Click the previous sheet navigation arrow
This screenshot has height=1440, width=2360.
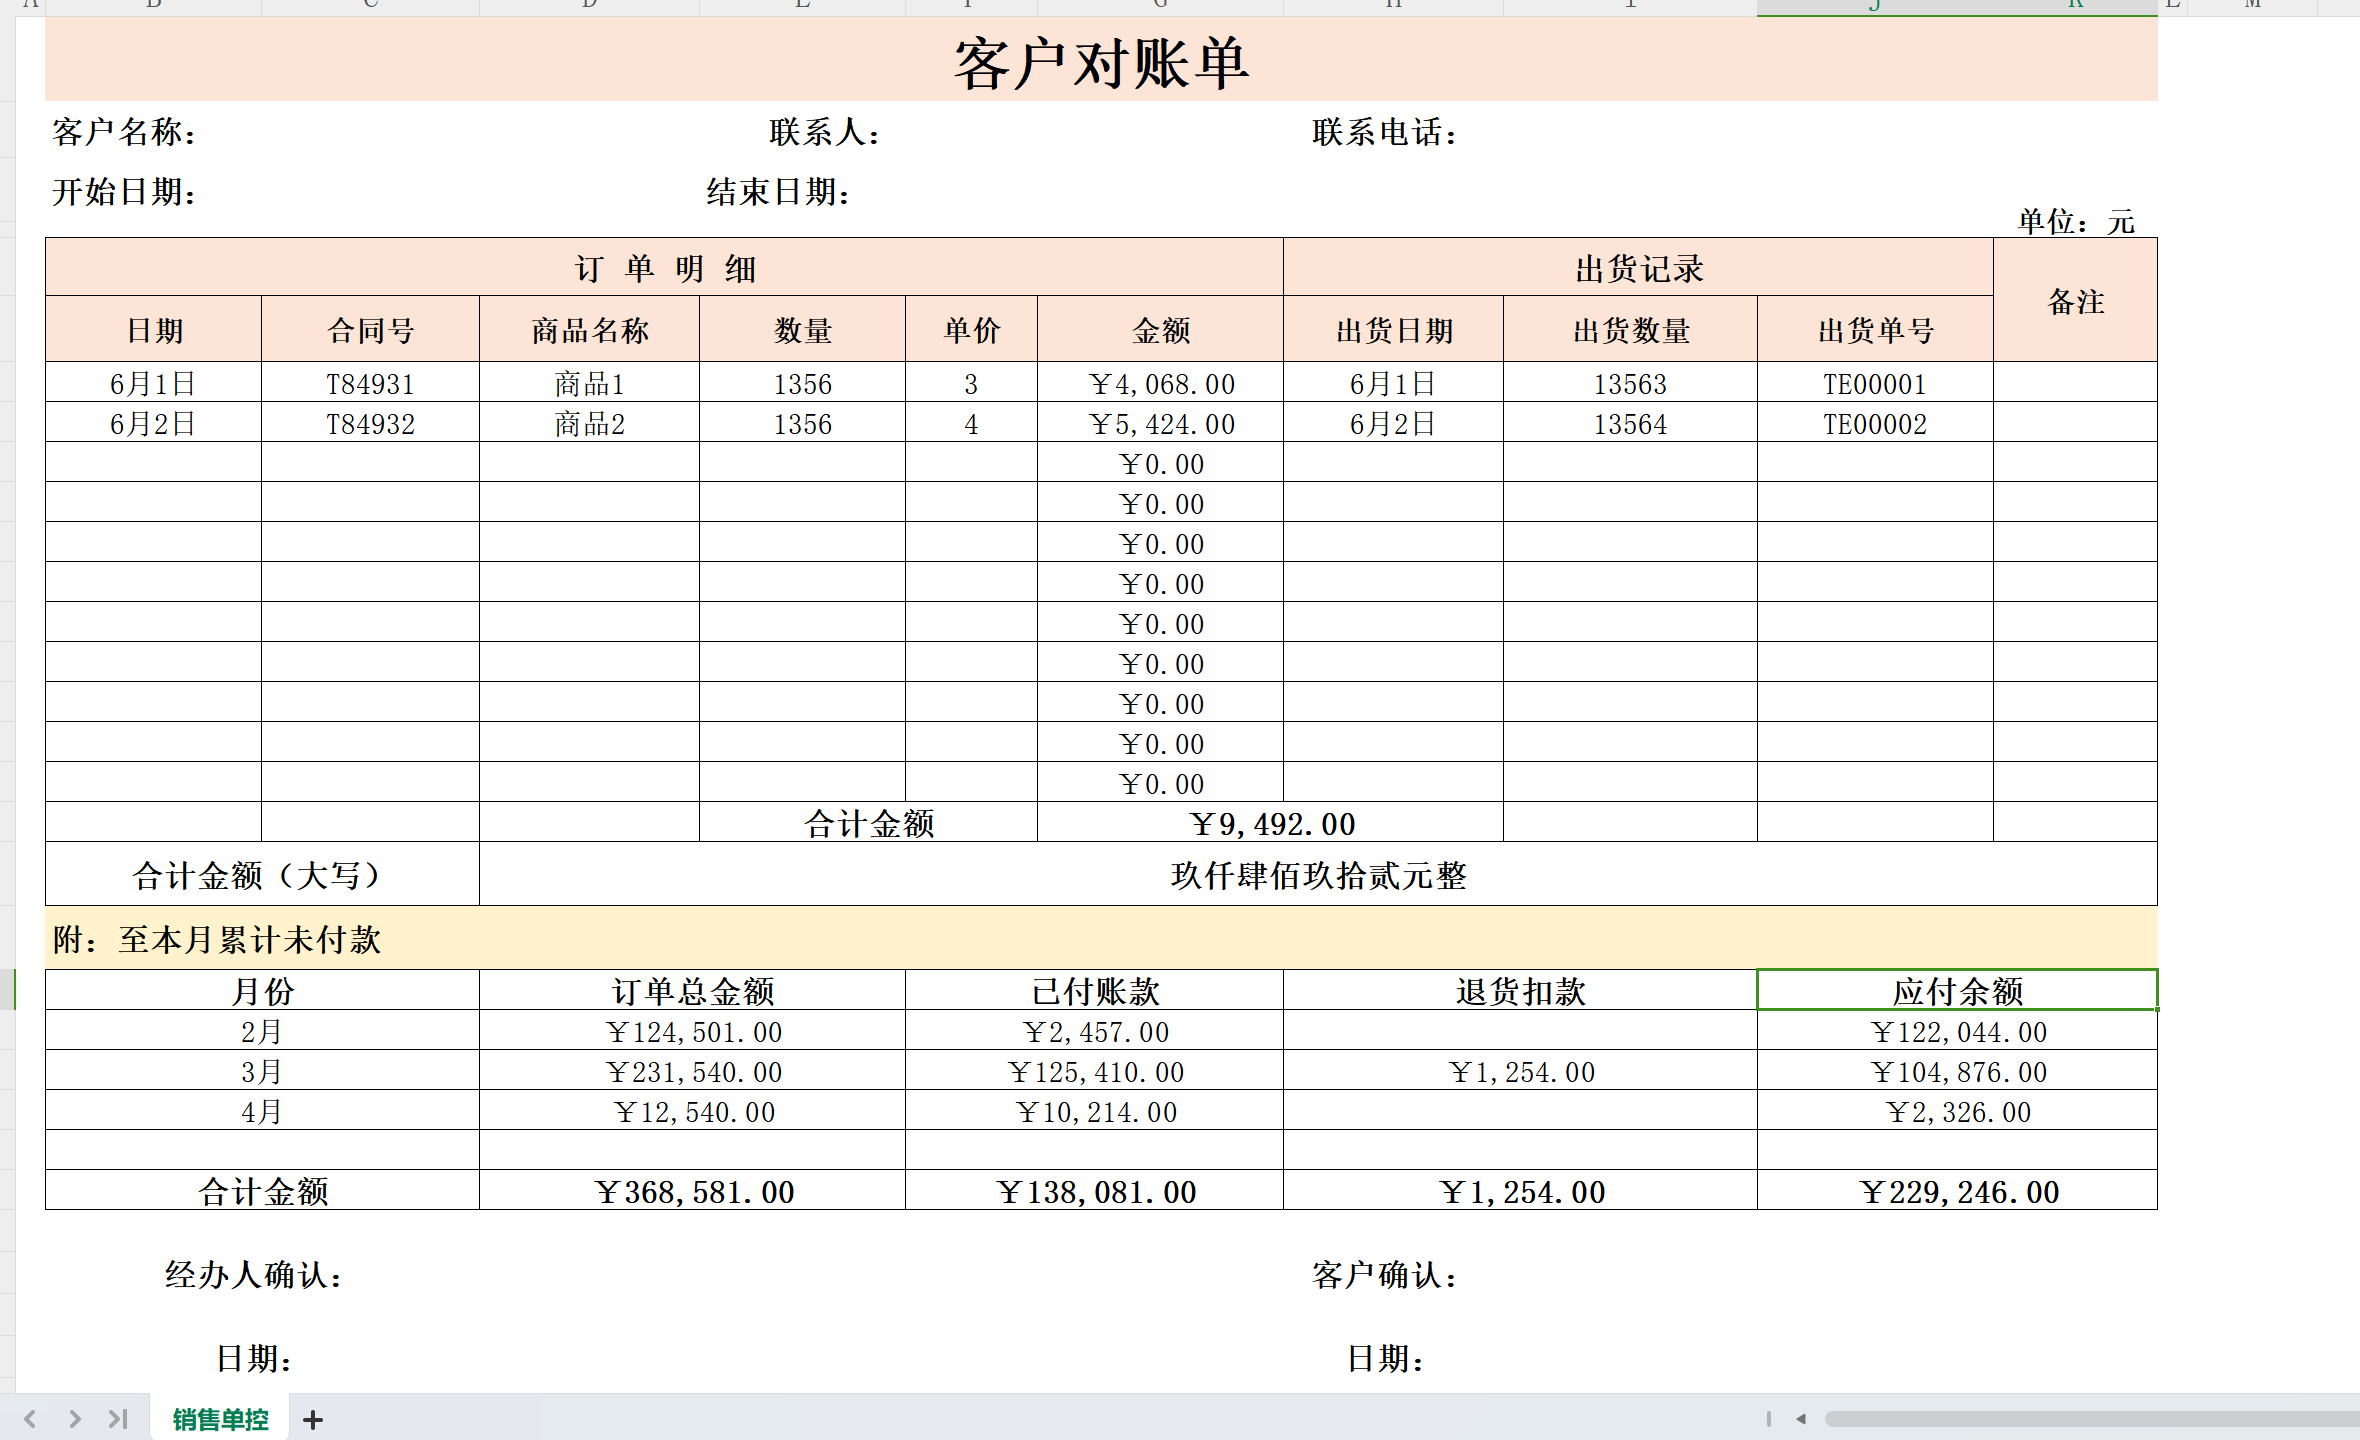pyautogui.click(x=30, y=1418)
